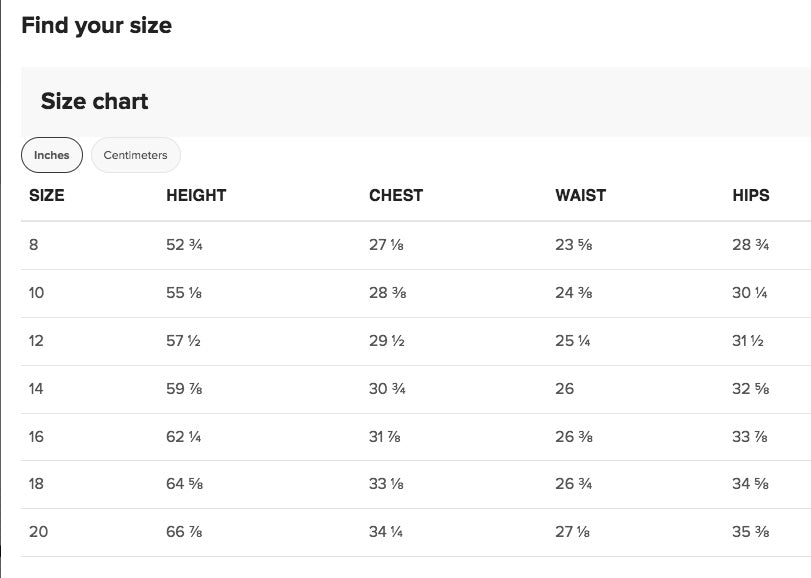
Task: Select size 18 row
Action: tap(40, 484)
